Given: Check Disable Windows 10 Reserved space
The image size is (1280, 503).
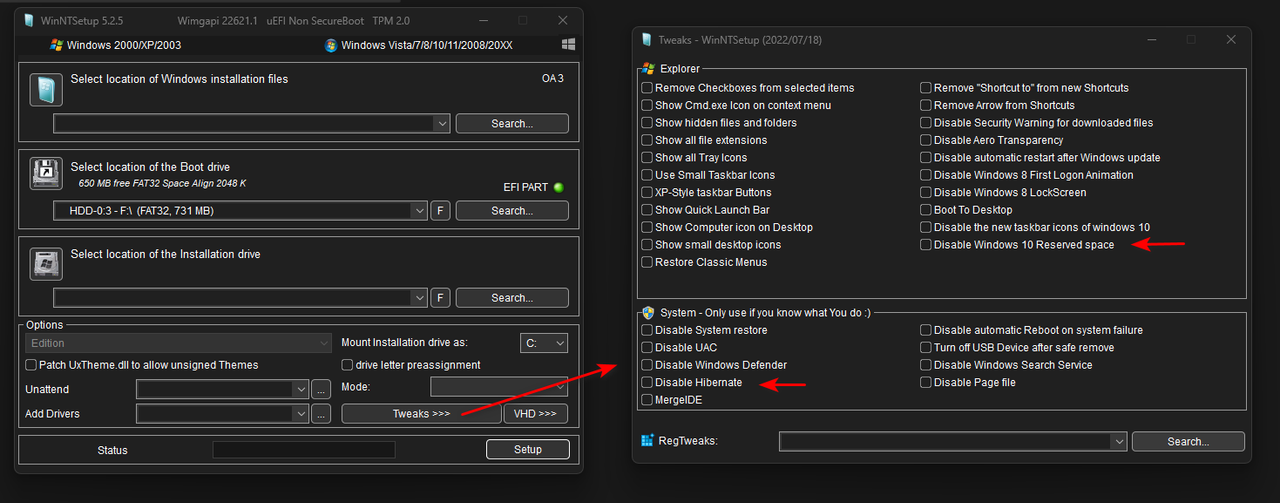Looking at the screenshot, I should [926, 245].
